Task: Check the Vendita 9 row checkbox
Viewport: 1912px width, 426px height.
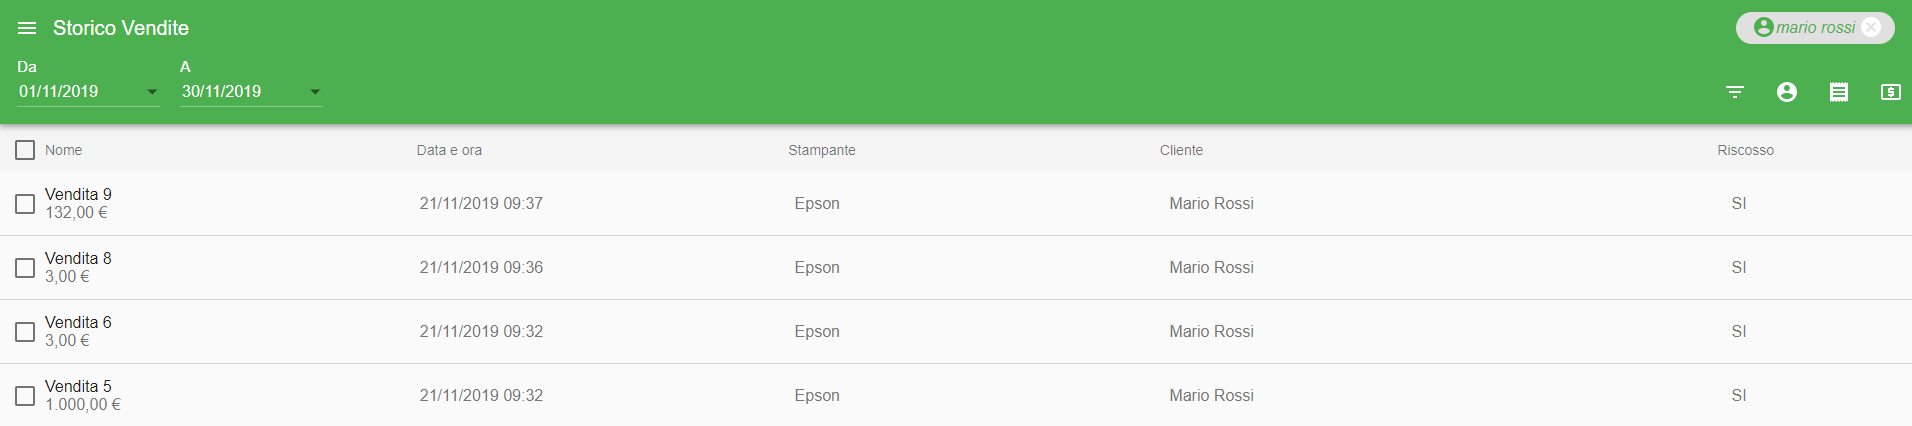Action: coord(25,204)
